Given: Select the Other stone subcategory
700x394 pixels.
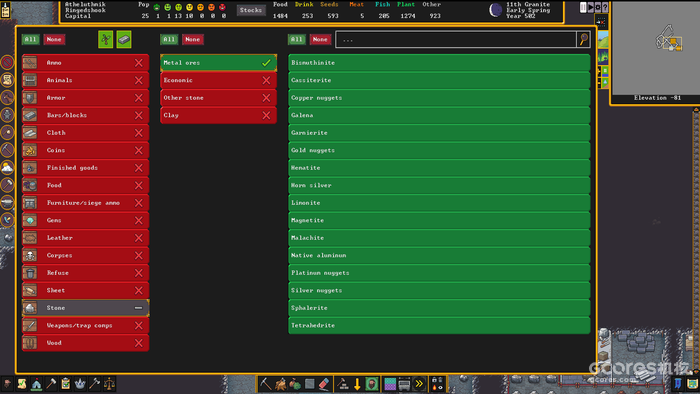Looking at the screenshot, I should point(218,98).
